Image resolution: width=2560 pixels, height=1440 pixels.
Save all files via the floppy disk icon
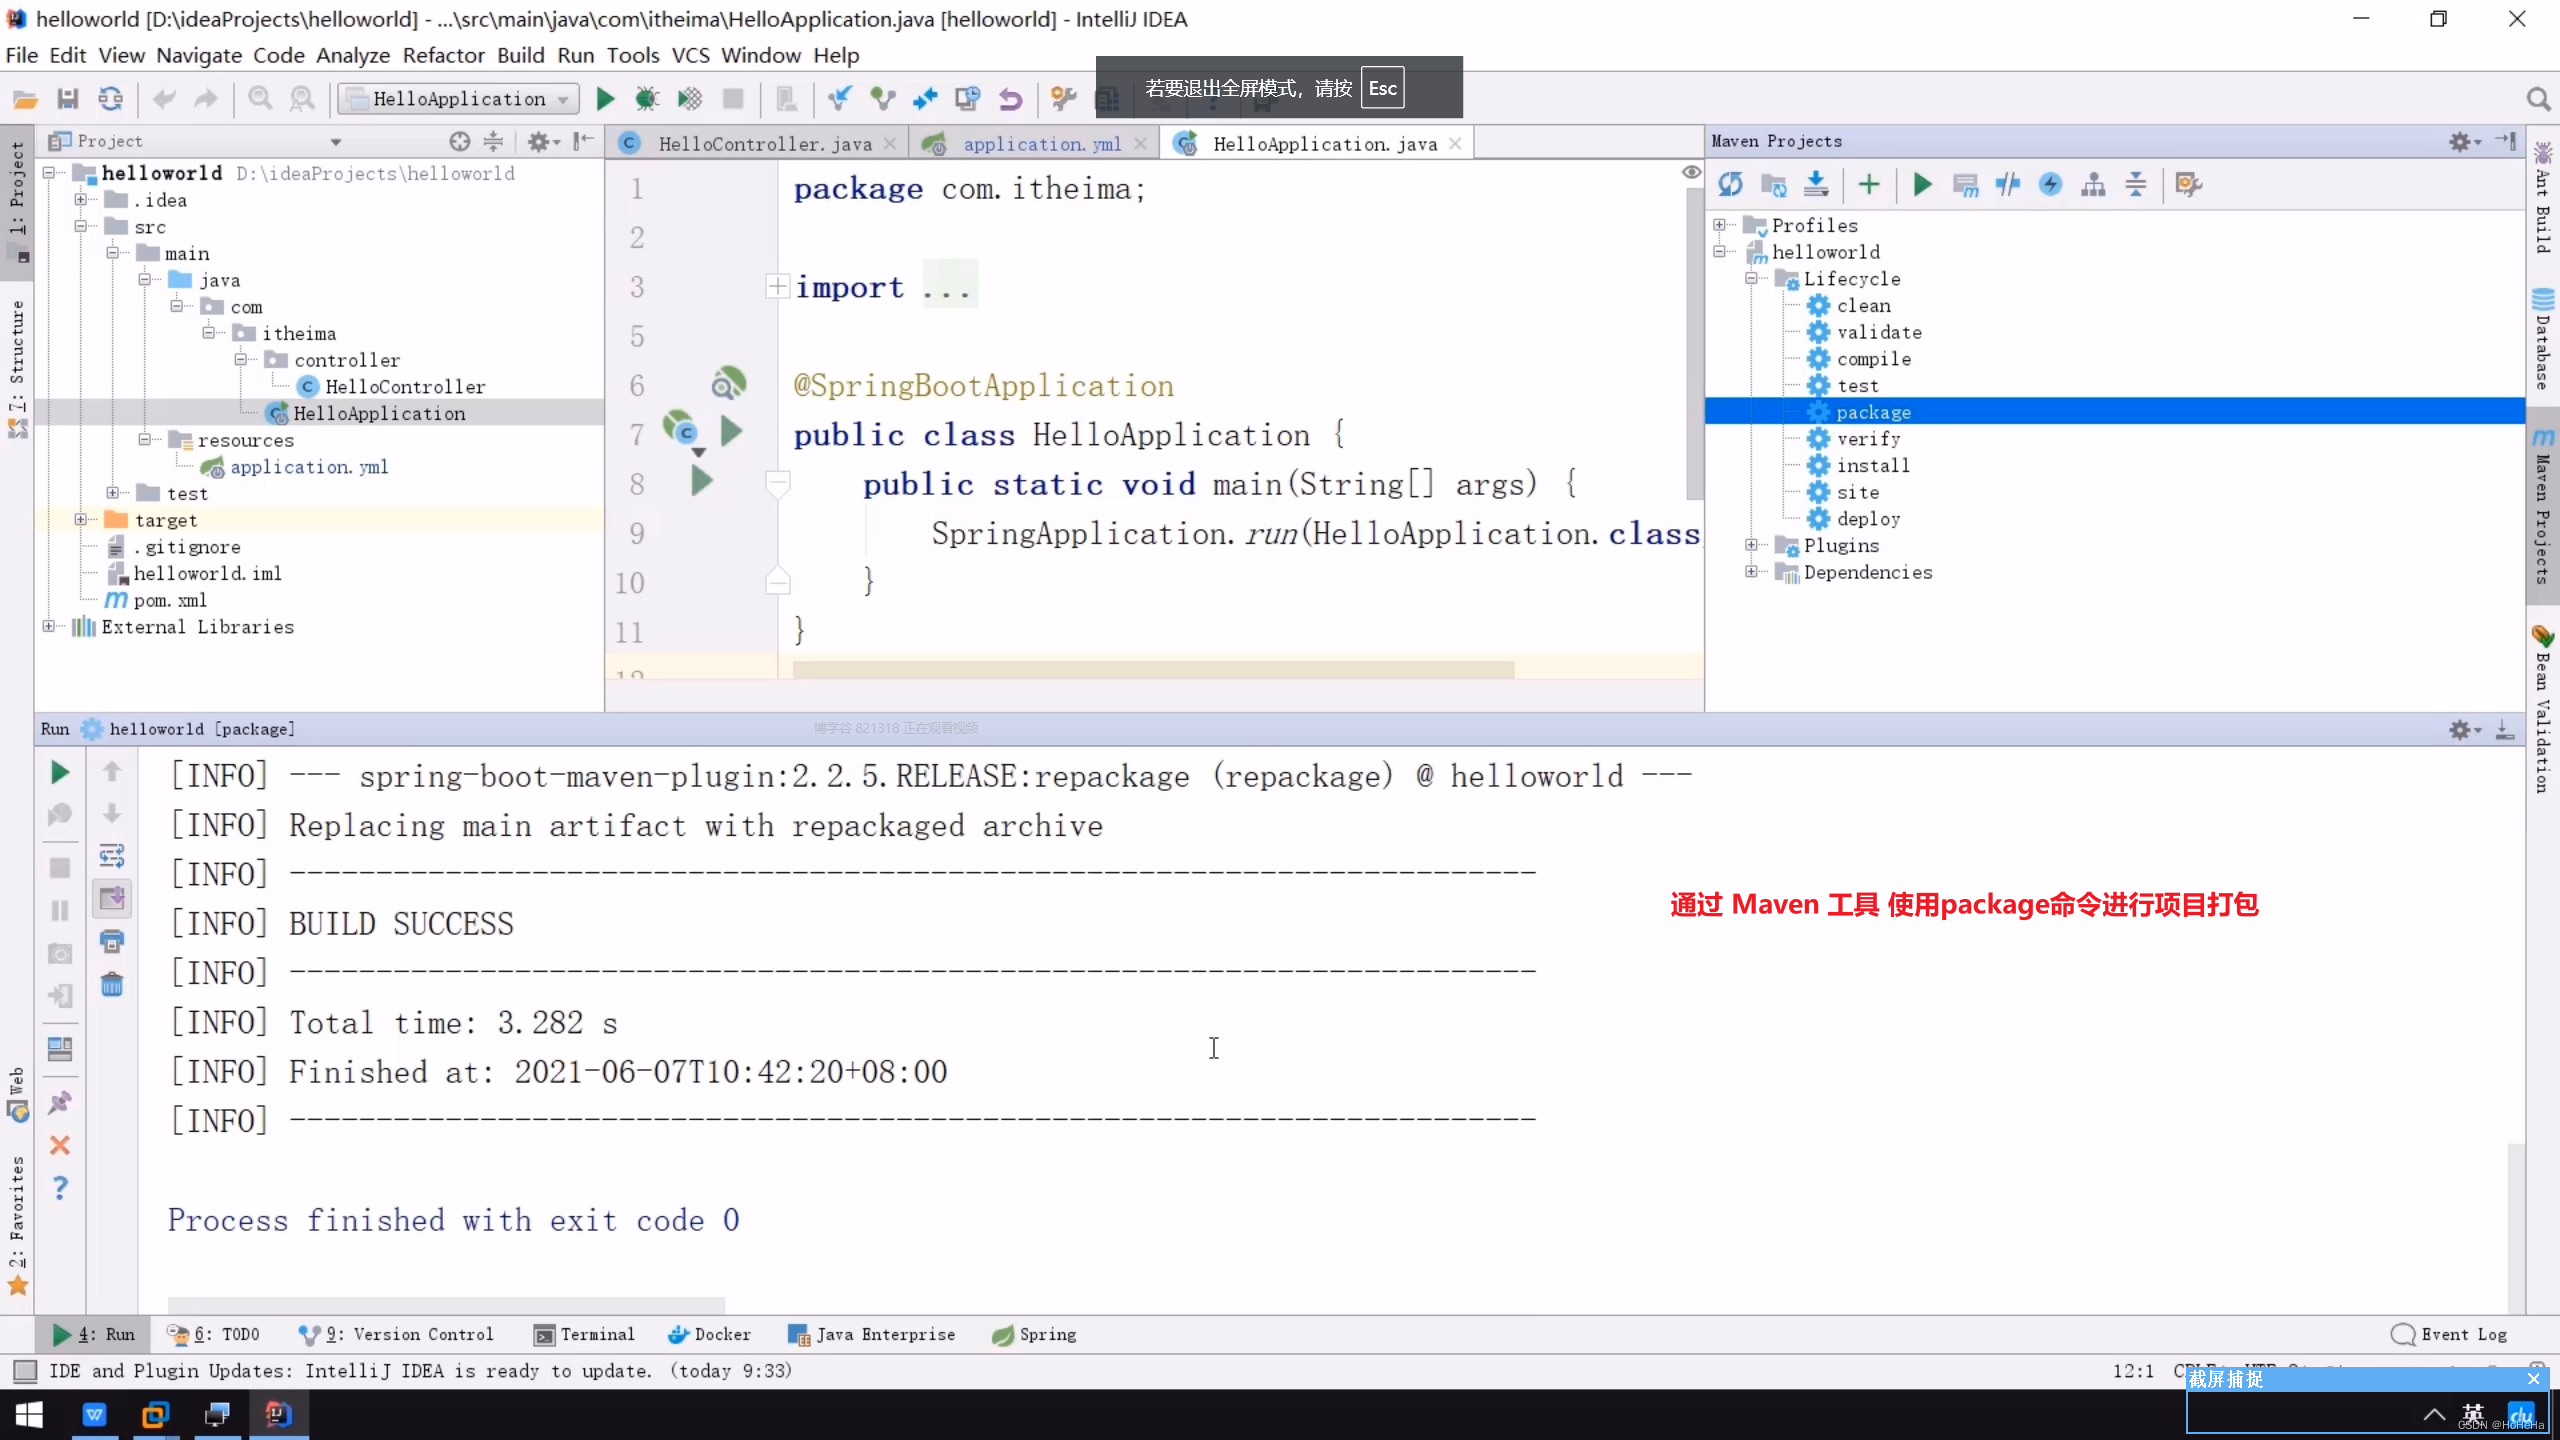point(67,98)
